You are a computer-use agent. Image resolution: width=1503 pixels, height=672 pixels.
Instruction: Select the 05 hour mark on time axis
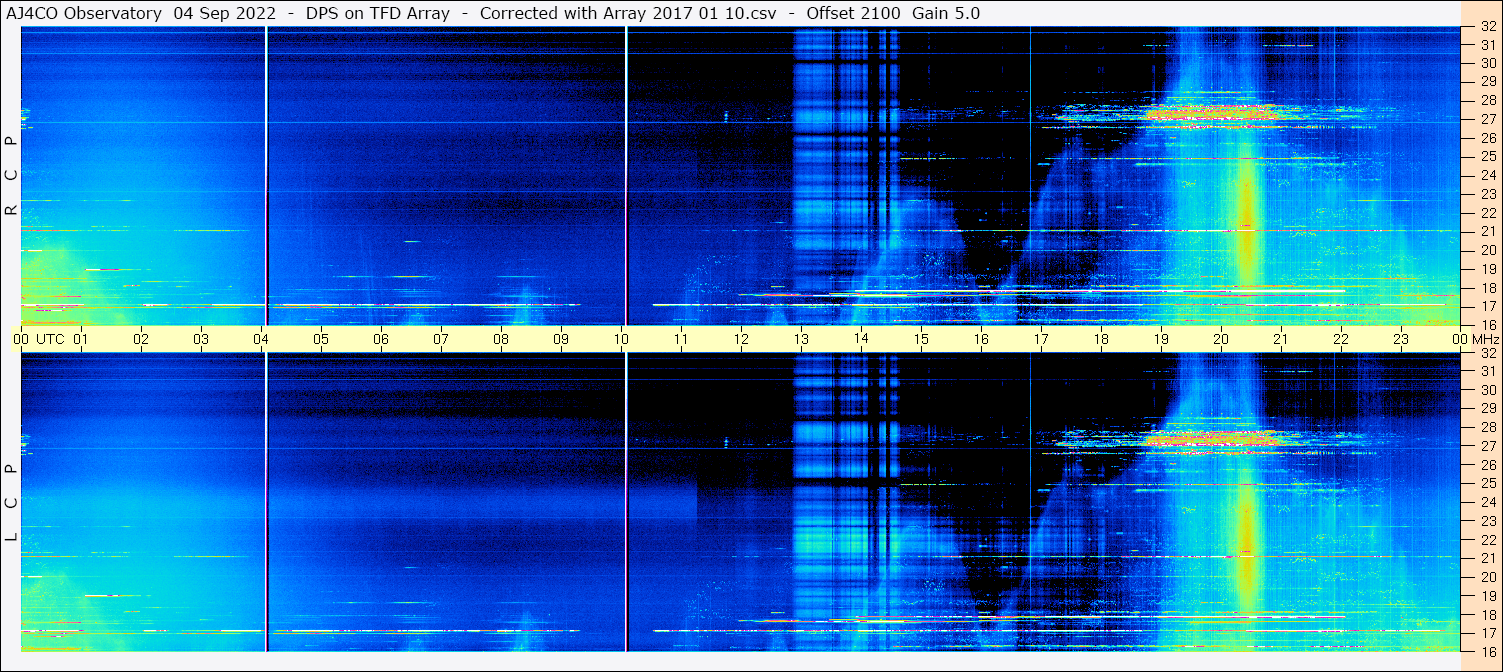321,339
